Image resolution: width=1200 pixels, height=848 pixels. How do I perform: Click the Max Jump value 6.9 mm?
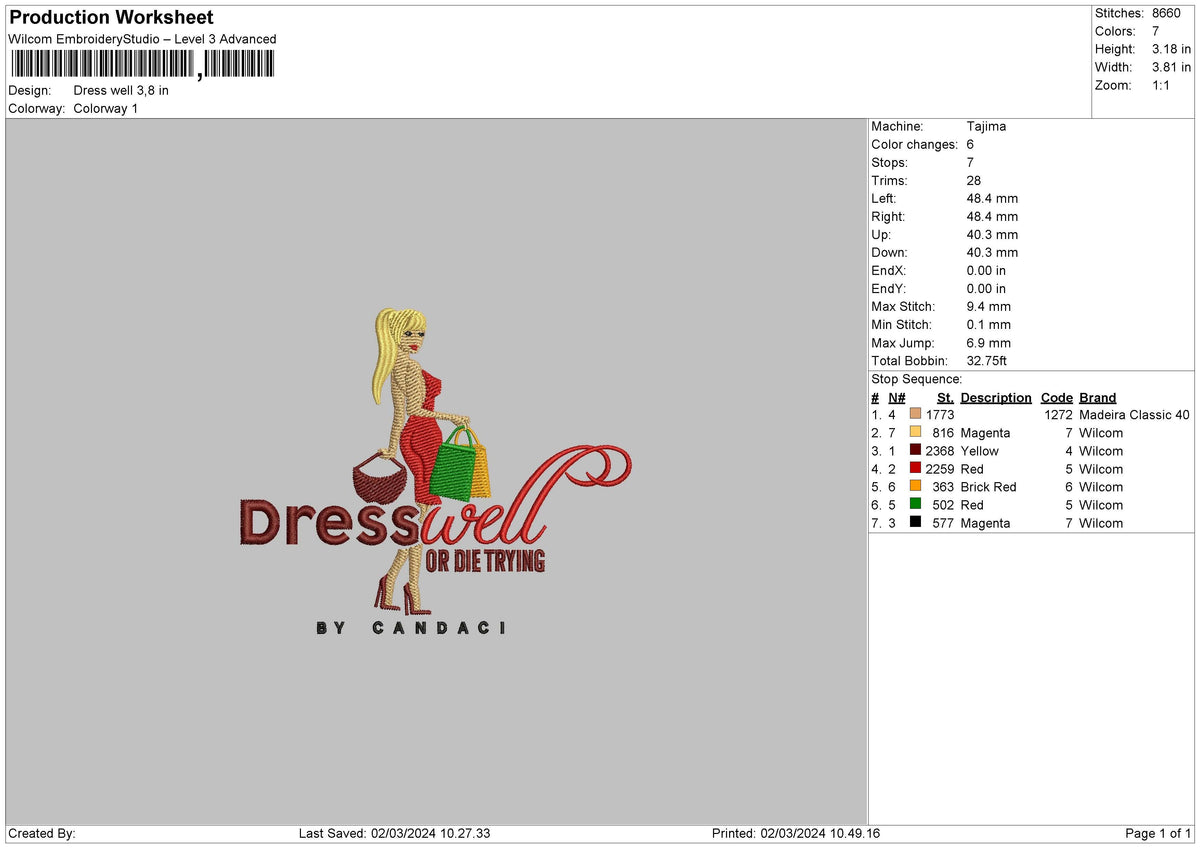click(989, 342)
